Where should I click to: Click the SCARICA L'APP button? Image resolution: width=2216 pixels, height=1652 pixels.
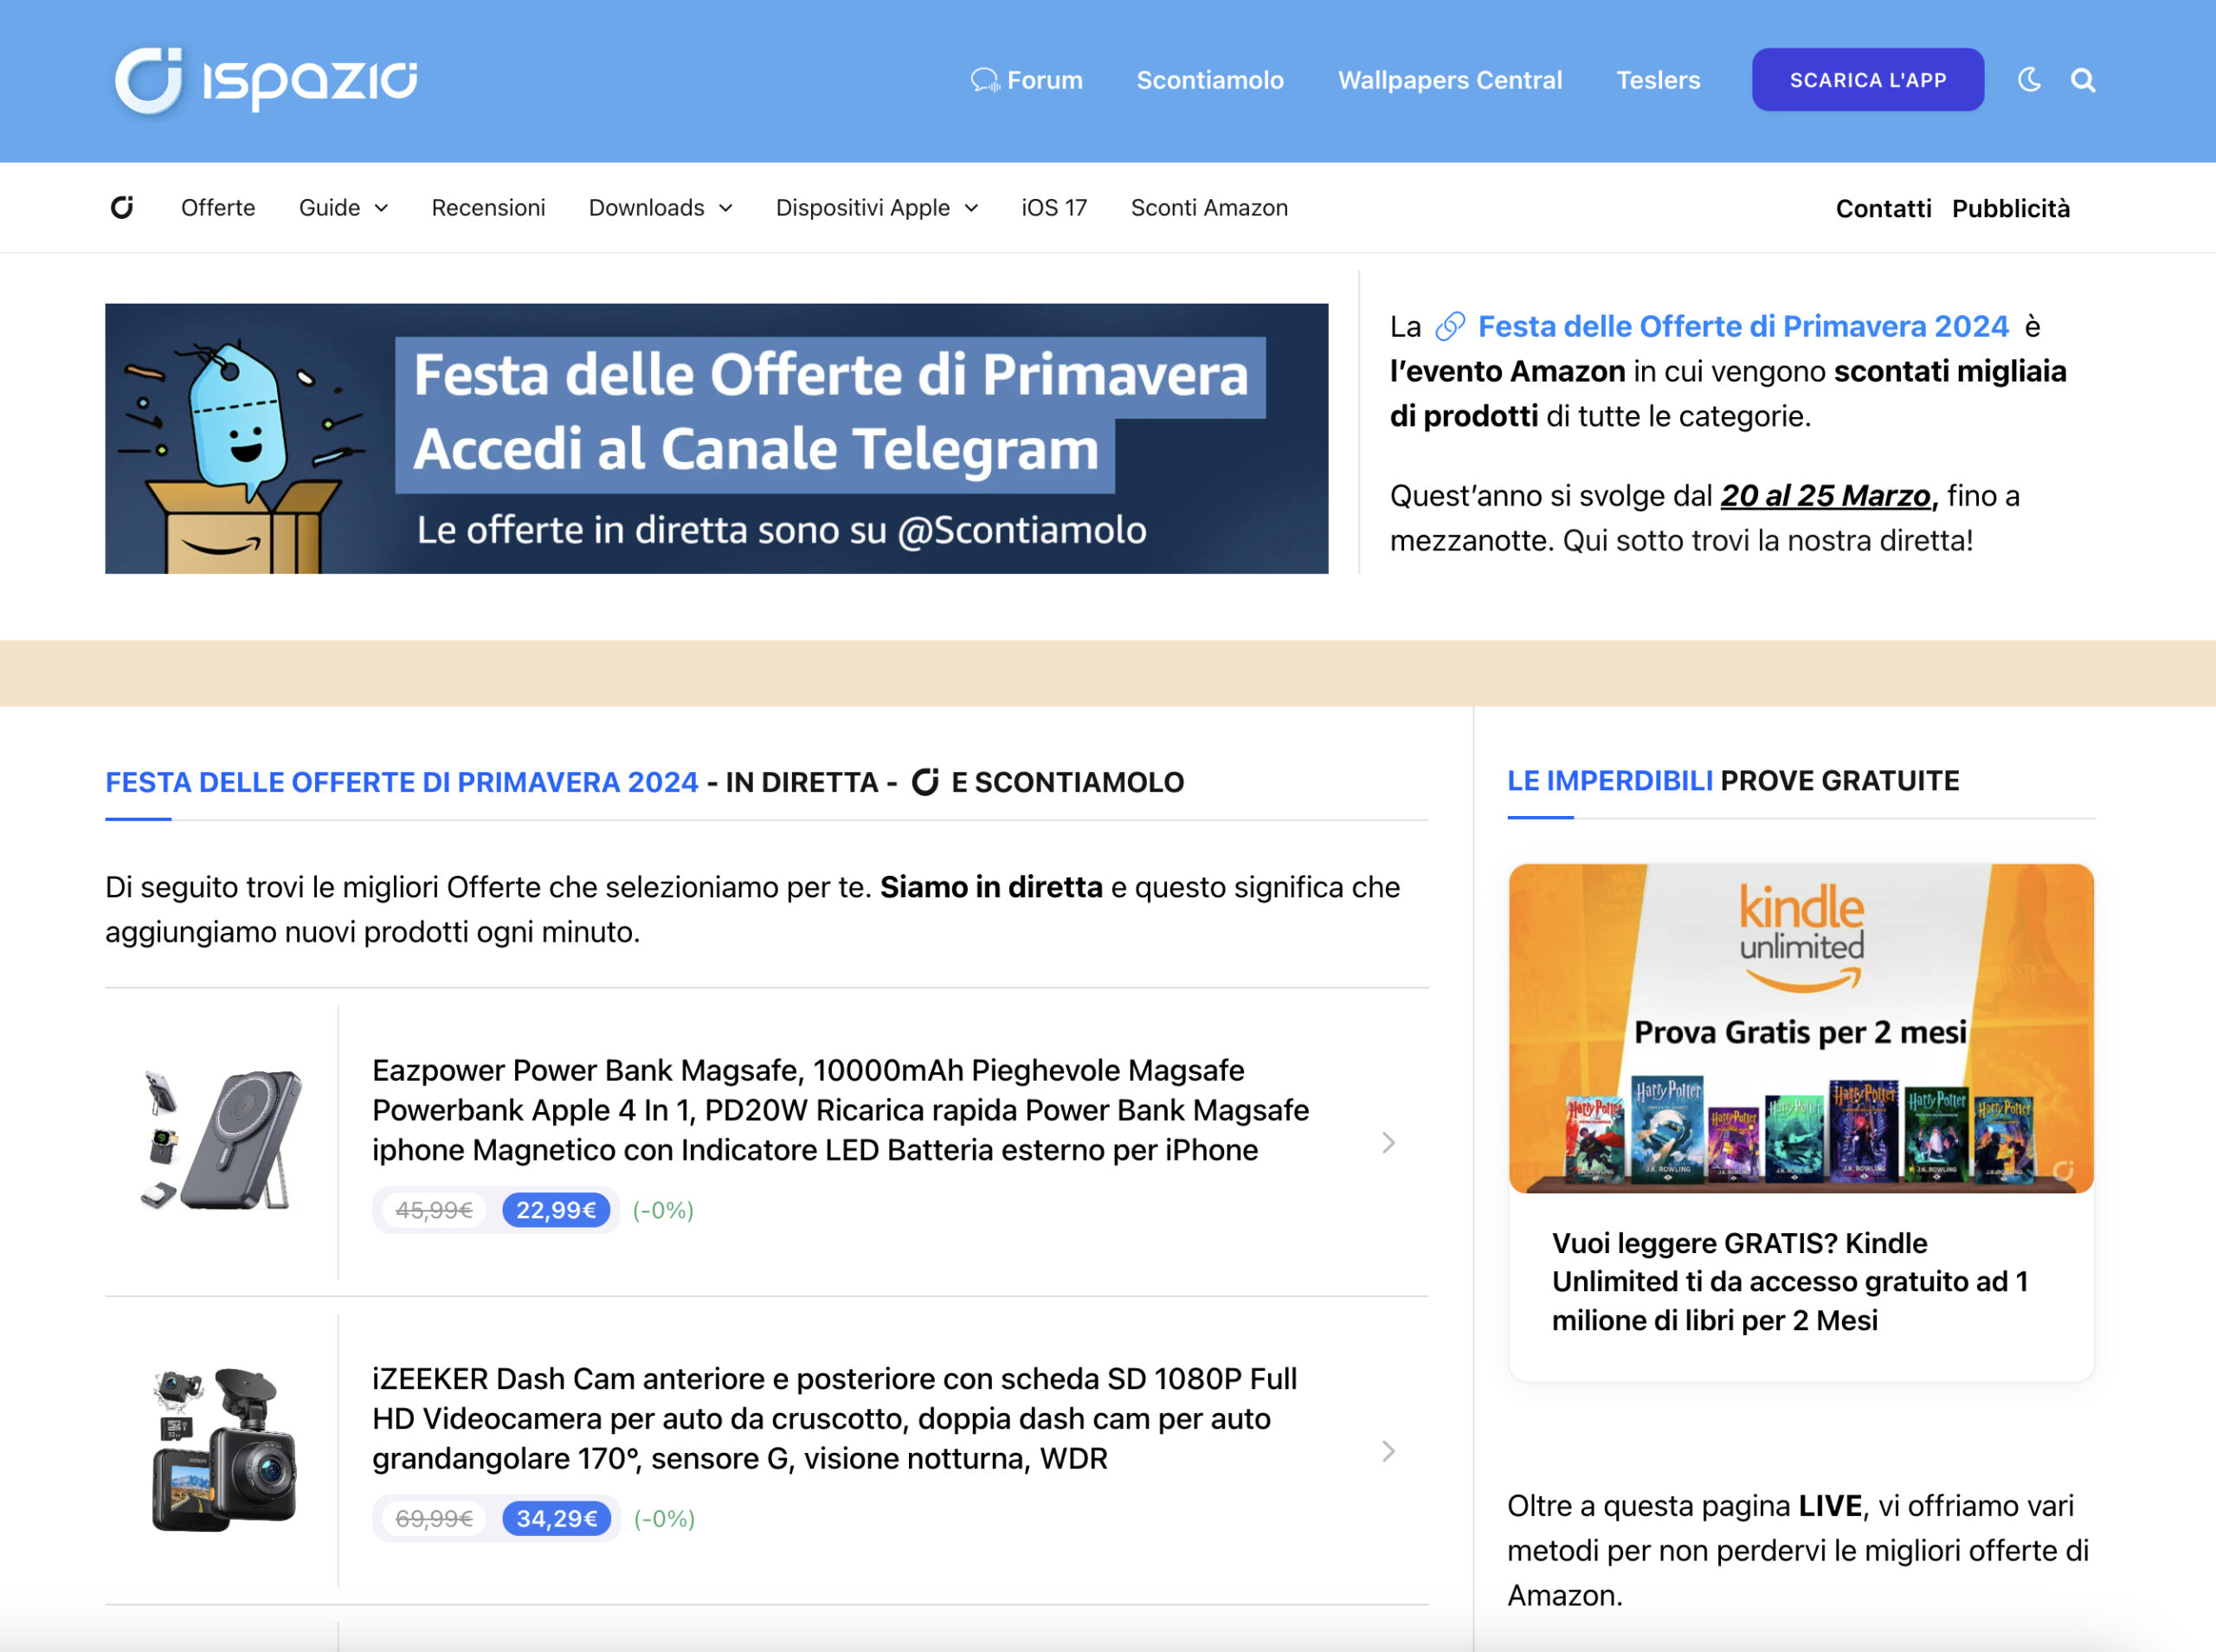1868,80
